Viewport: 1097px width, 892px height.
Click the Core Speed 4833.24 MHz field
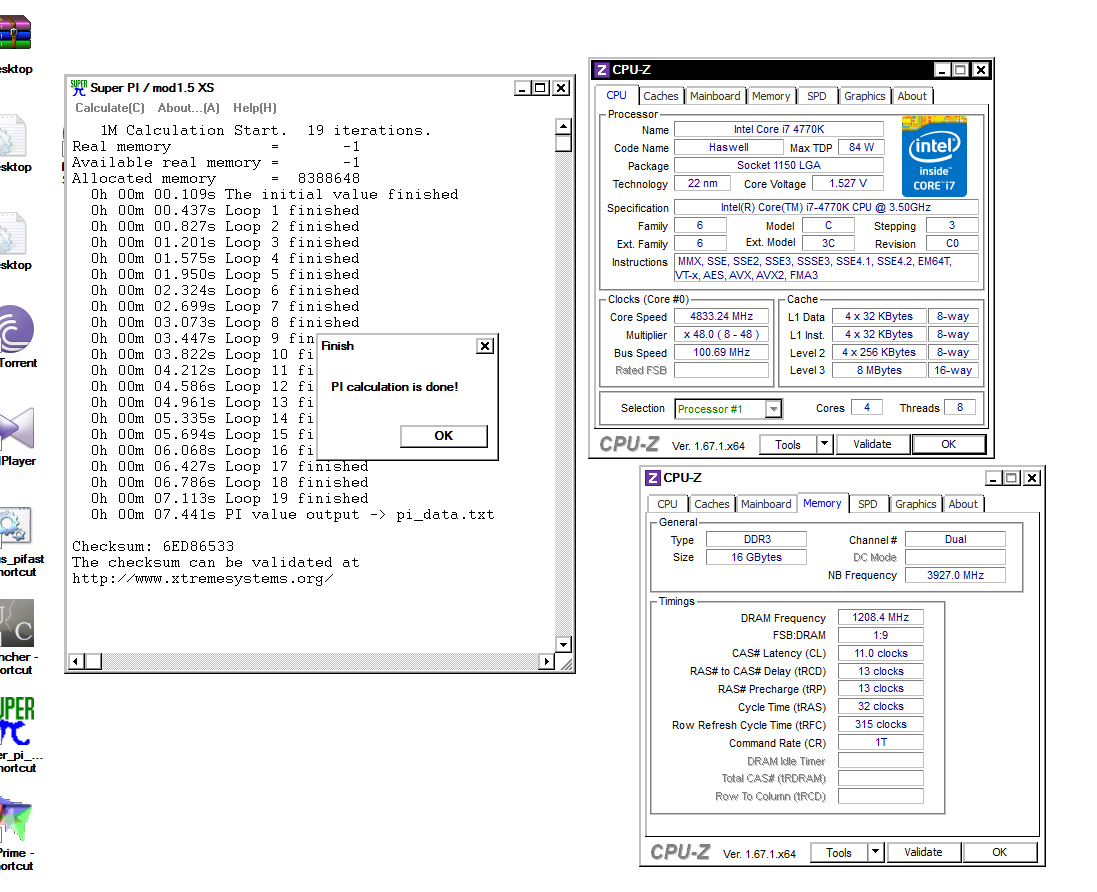click(721, 316)
